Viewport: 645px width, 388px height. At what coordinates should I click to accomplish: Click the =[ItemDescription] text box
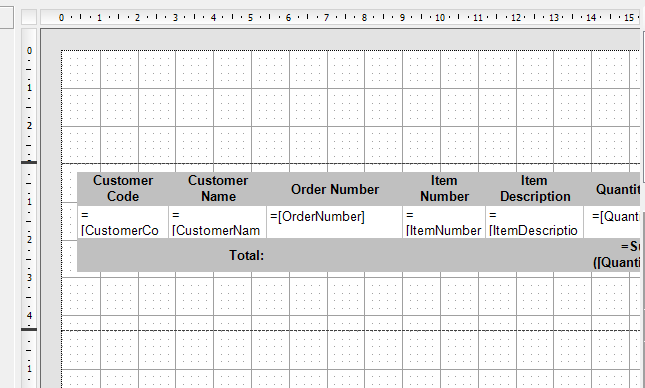click(534, 222)
